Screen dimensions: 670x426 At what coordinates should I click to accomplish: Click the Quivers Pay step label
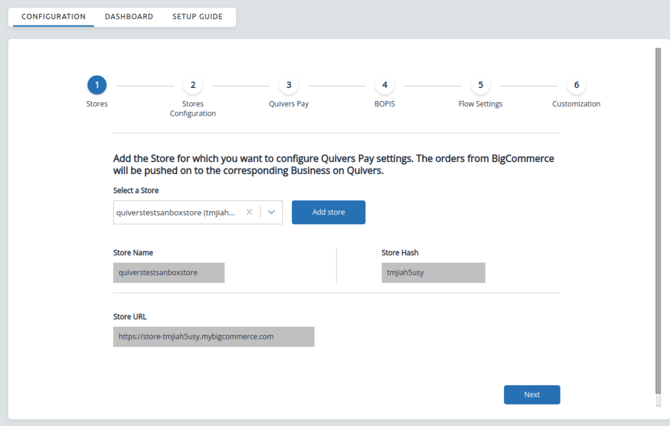(x=289, y=104)
